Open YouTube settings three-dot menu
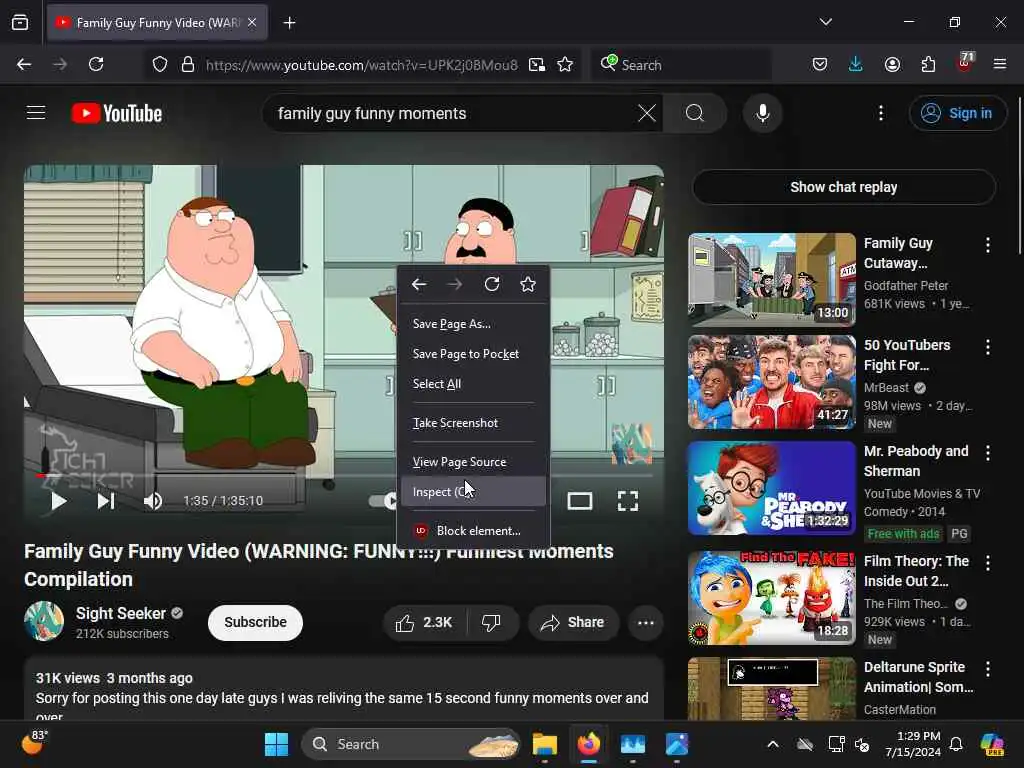The image size is (1024, 768). click(881, 113)
